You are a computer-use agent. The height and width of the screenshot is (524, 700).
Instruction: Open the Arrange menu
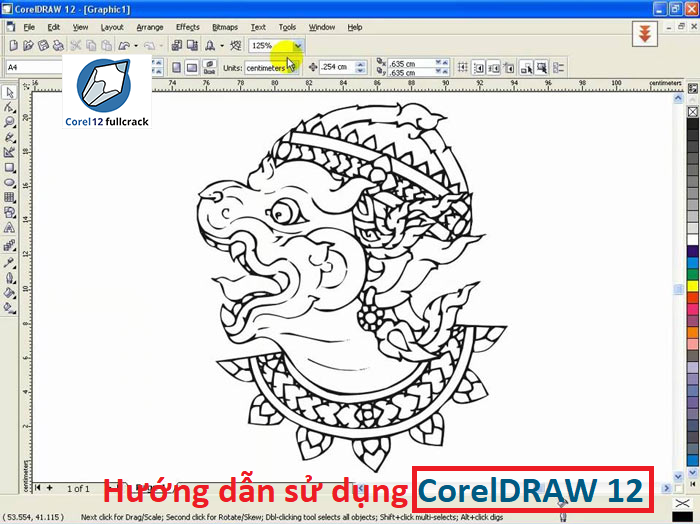pyautogui.click(x=150, y=27)
